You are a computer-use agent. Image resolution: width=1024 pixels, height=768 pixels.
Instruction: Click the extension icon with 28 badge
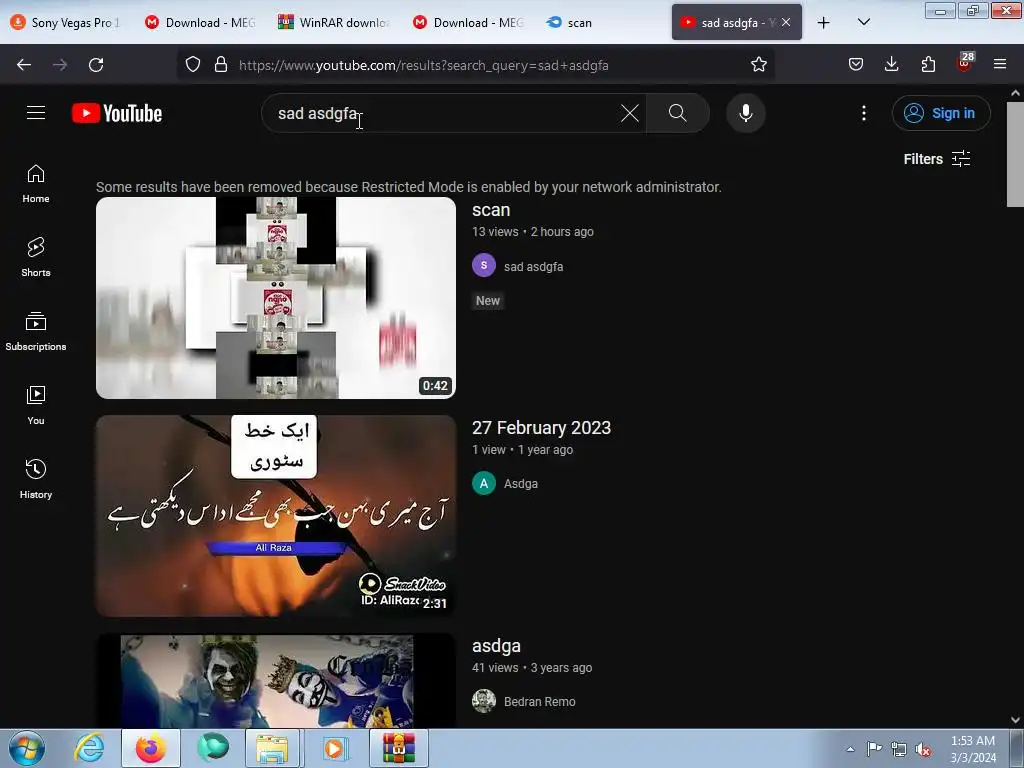(965, 63)
